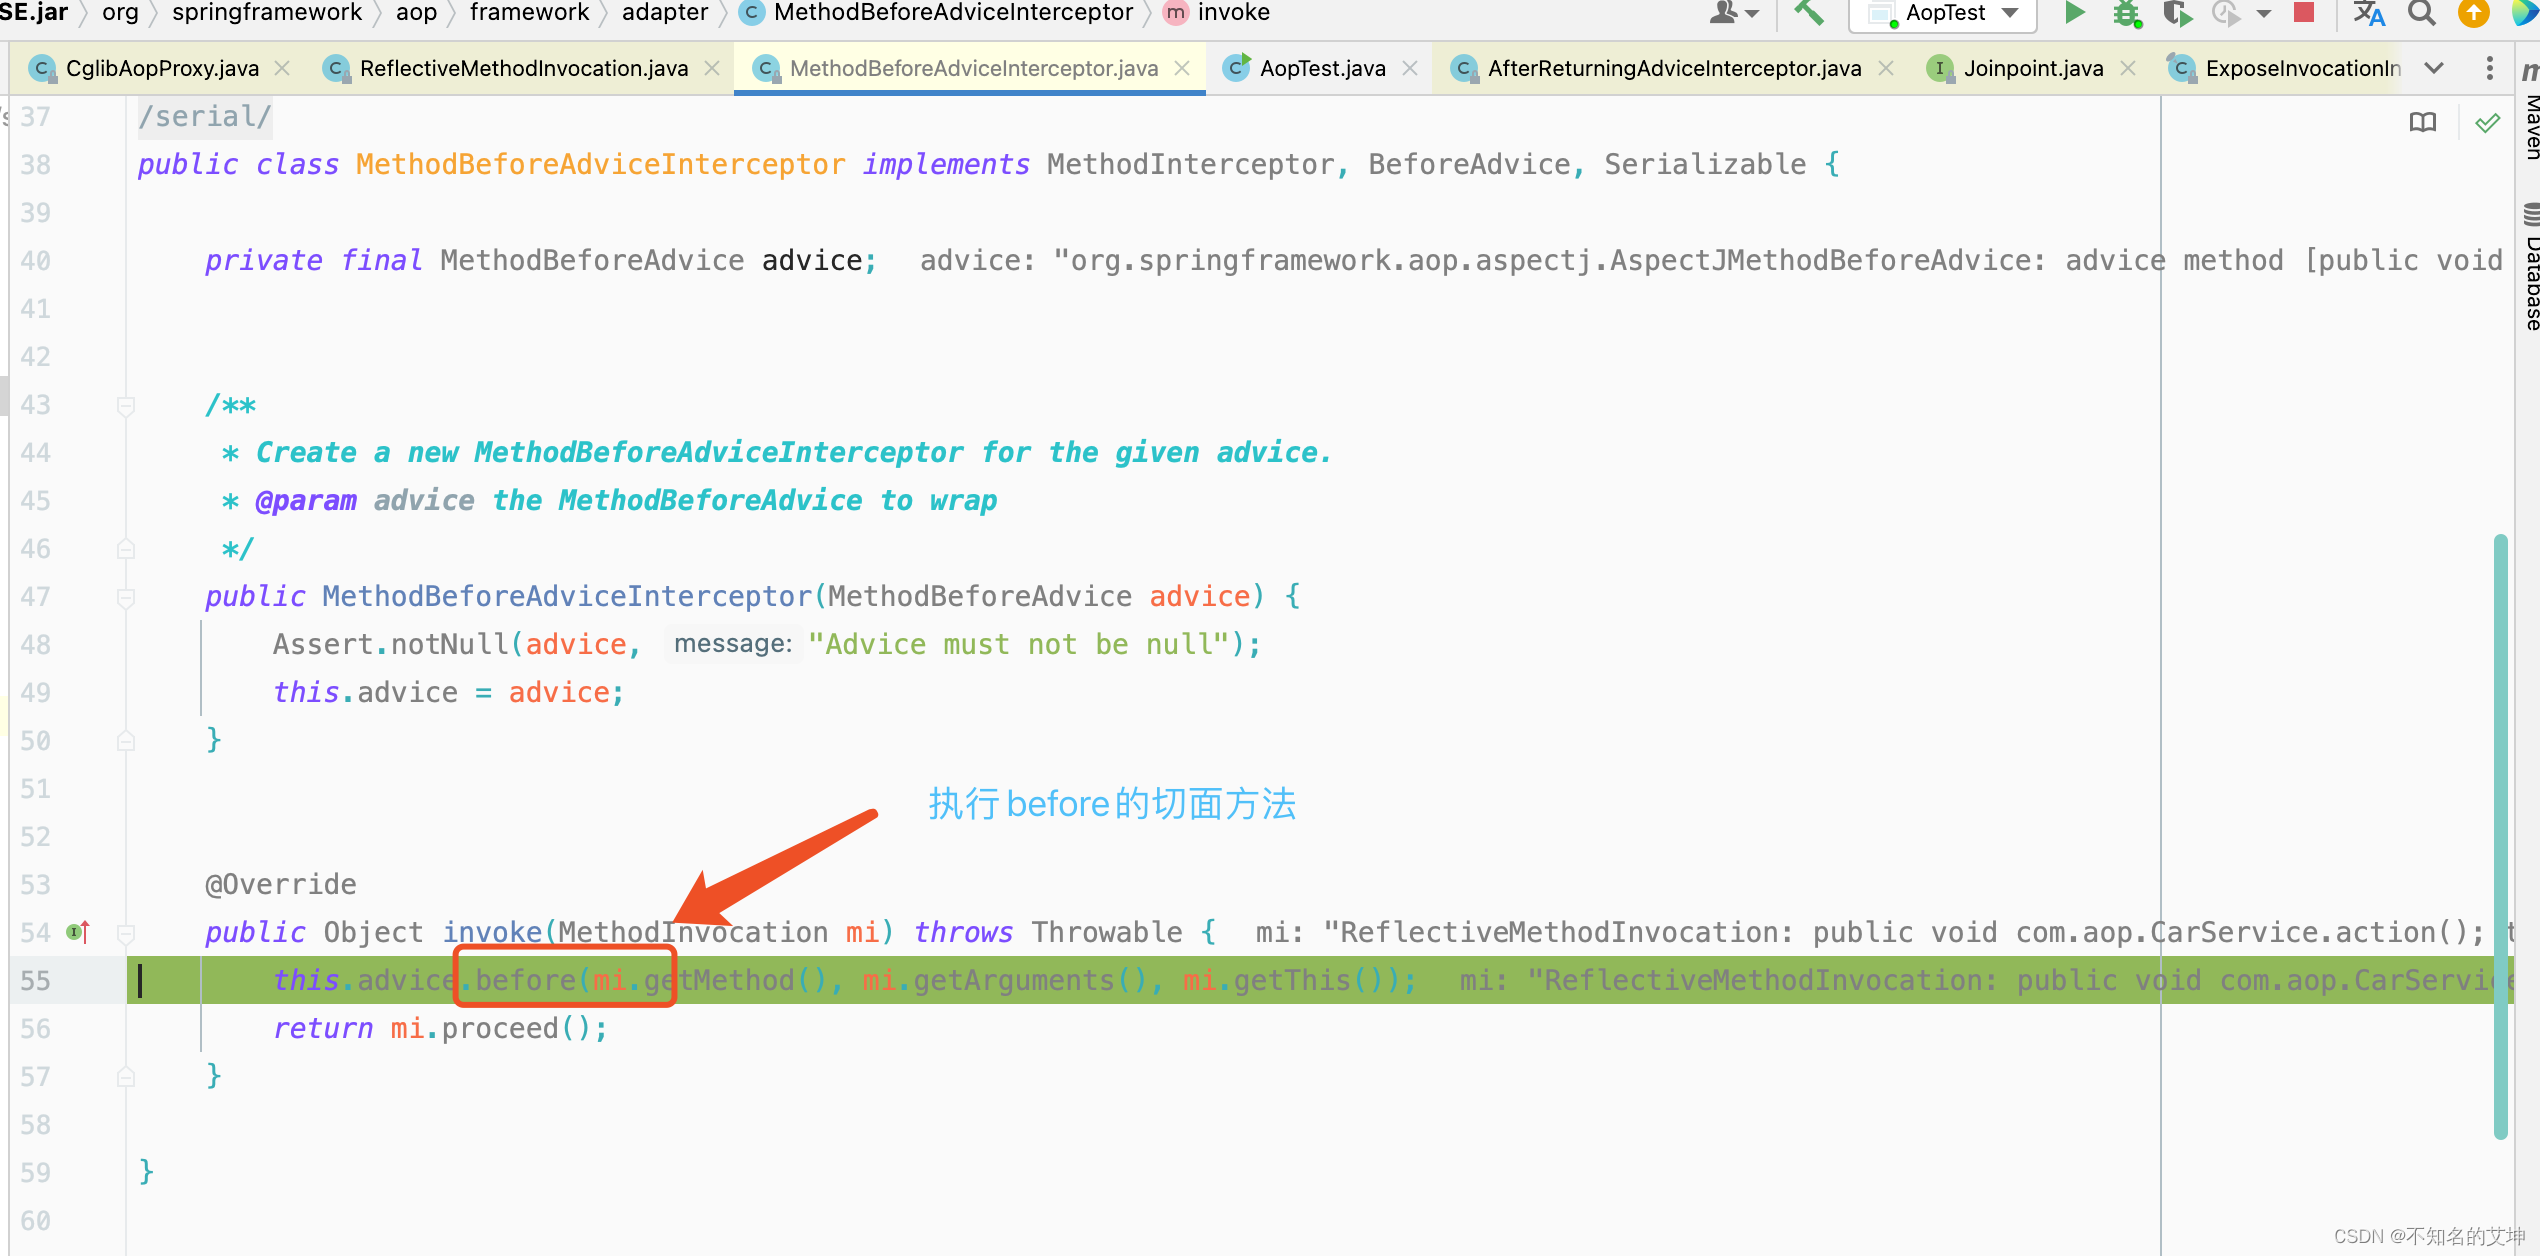This screenshot has width=2540, height=1256.
Task: Fold the constructor block at line 47
Action: pos(126,597)
